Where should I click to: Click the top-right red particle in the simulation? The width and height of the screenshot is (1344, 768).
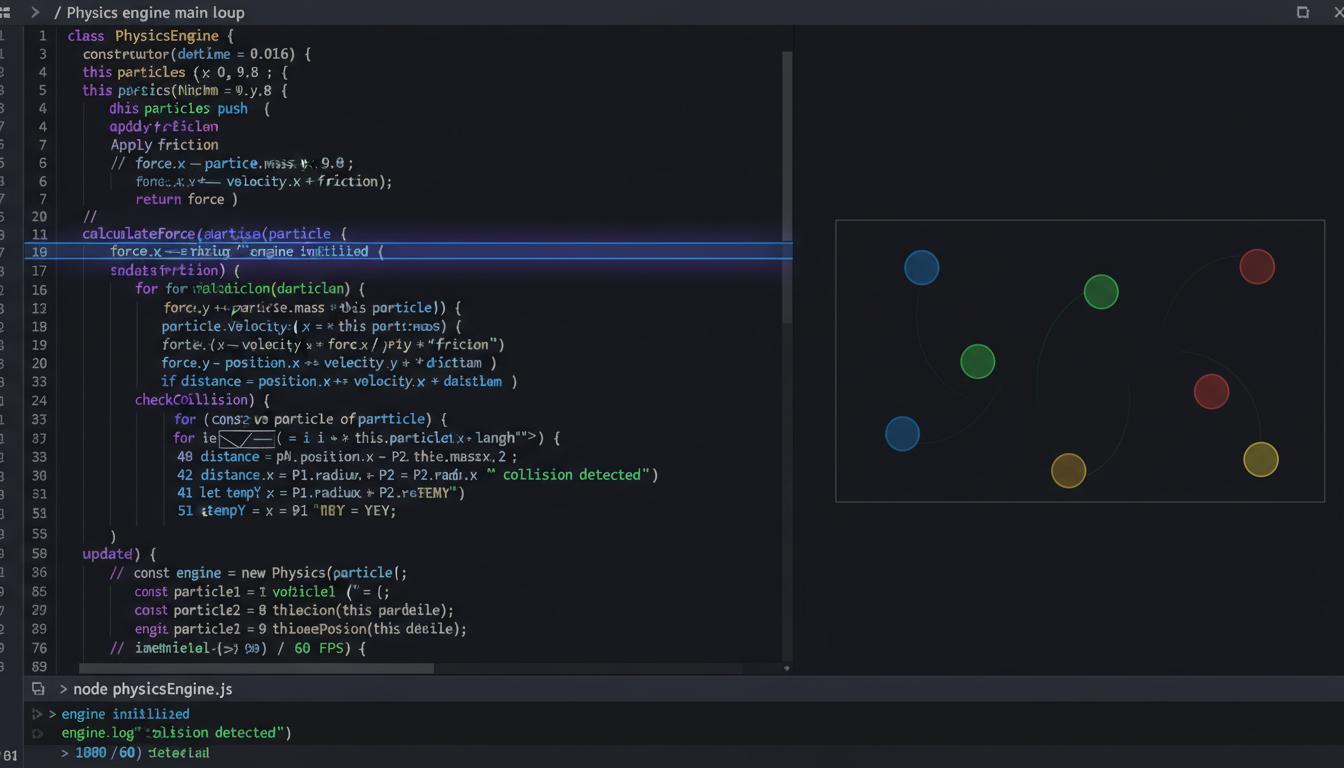1256,267
